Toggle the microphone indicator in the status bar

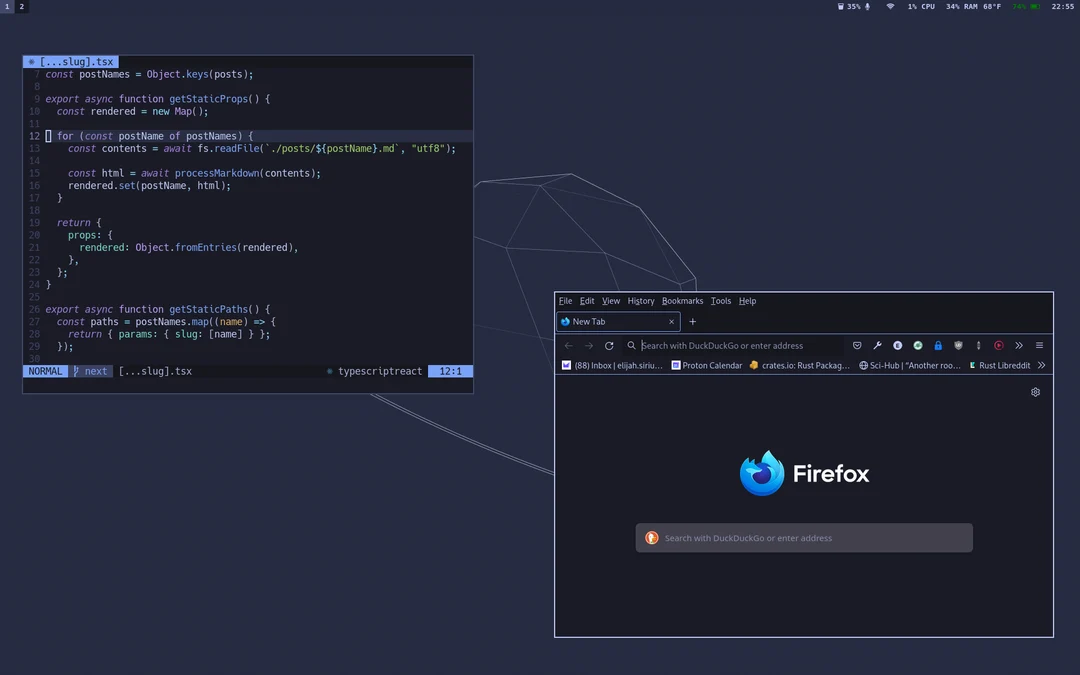[x=866, y=6]
